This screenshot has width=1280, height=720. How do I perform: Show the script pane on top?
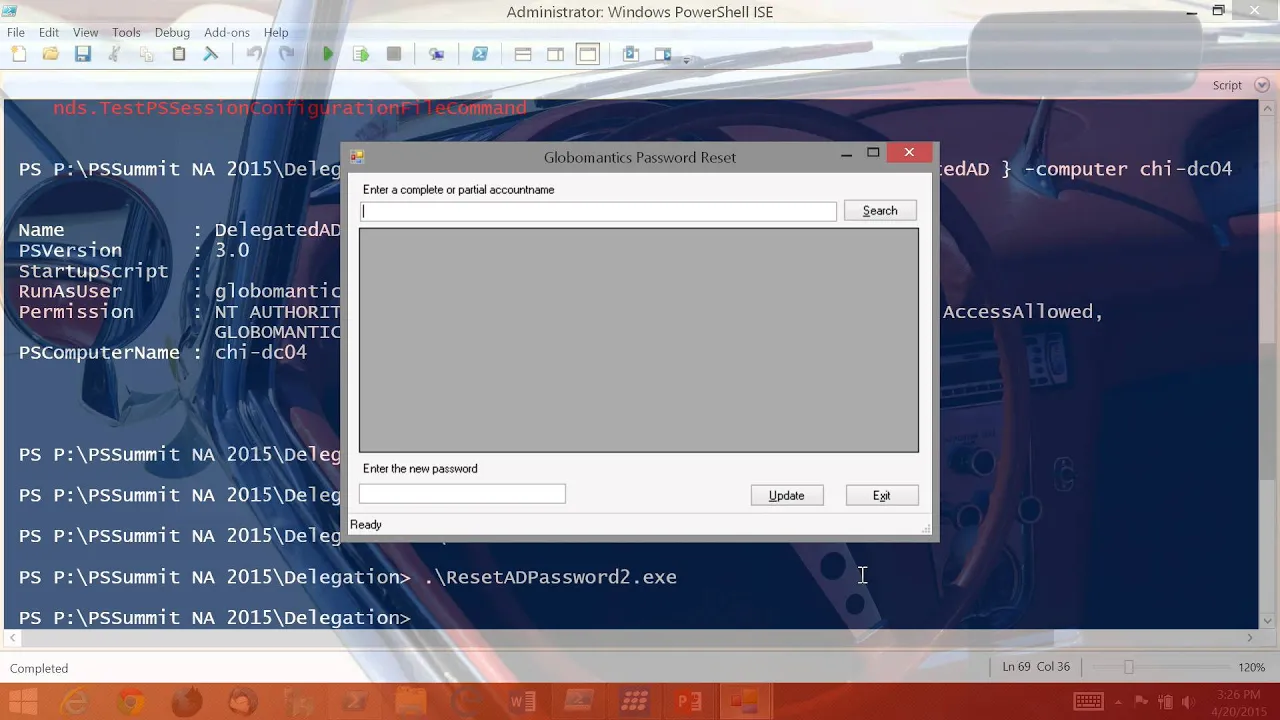523,54
